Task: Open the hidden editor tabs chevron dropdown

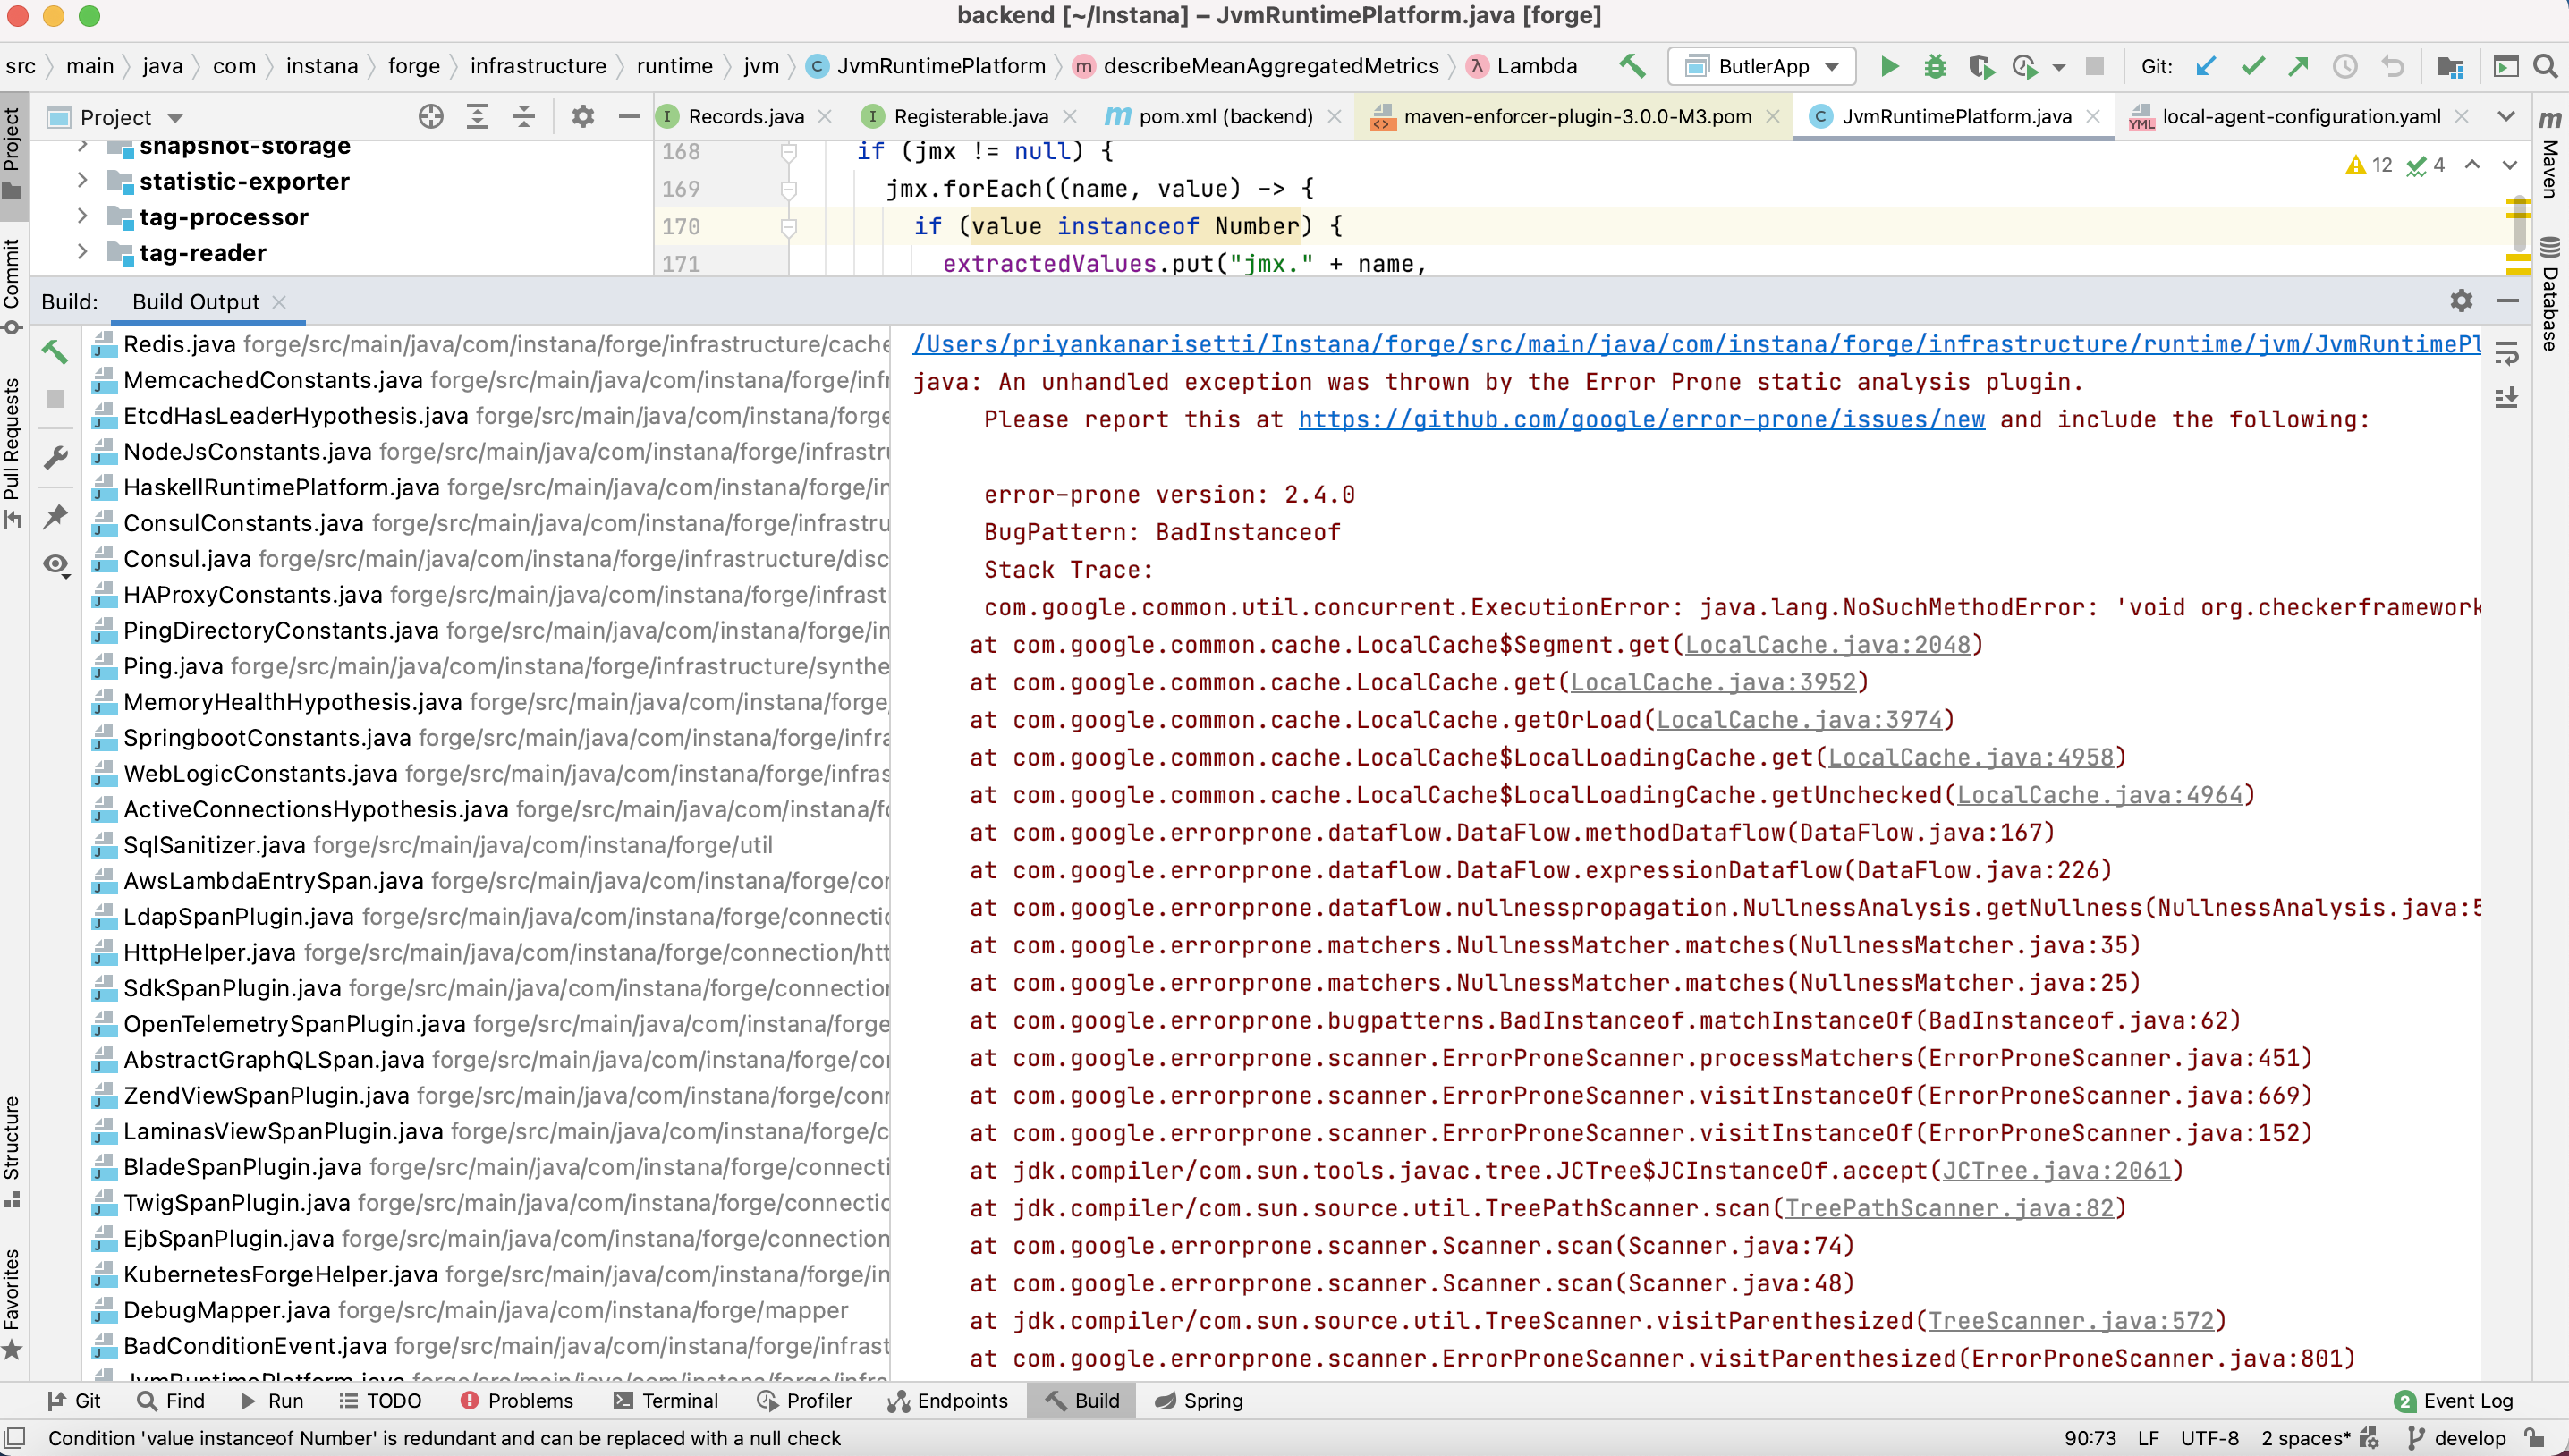Action: click(x=2507, y=116)
